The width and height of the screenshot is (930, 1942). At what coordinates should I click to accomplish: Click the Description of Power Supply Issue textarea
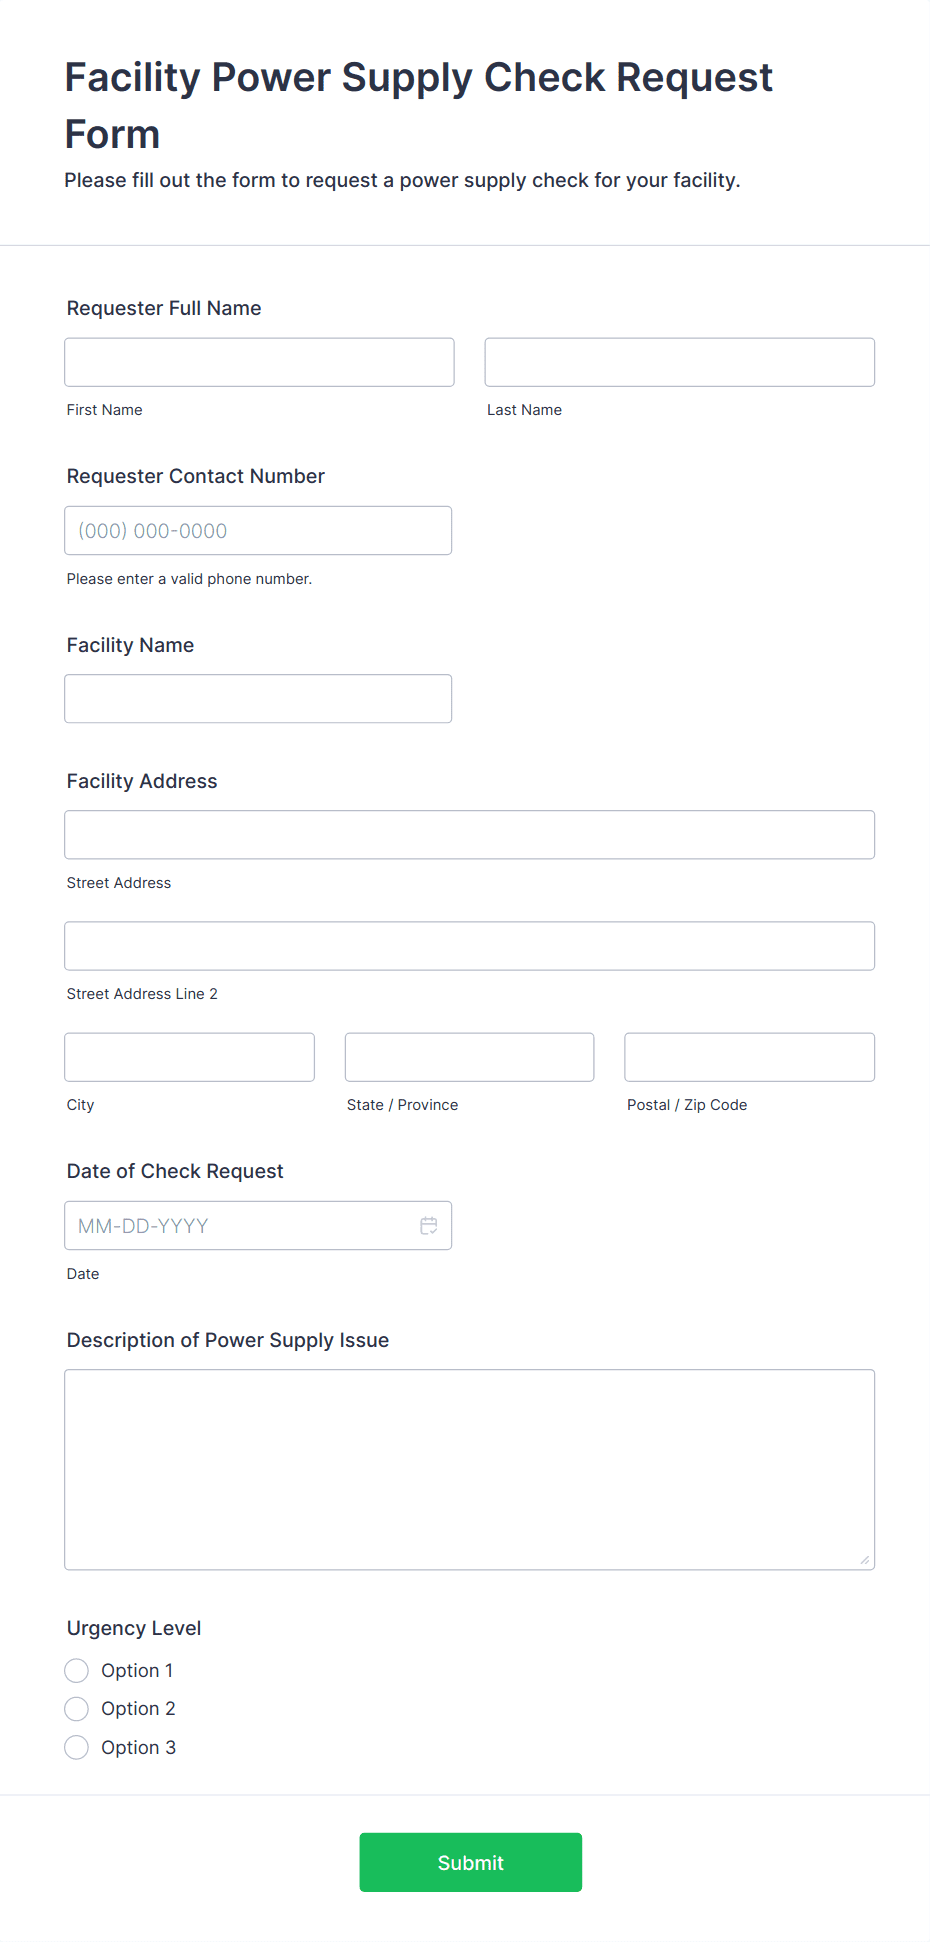[x=469, y=1469]
